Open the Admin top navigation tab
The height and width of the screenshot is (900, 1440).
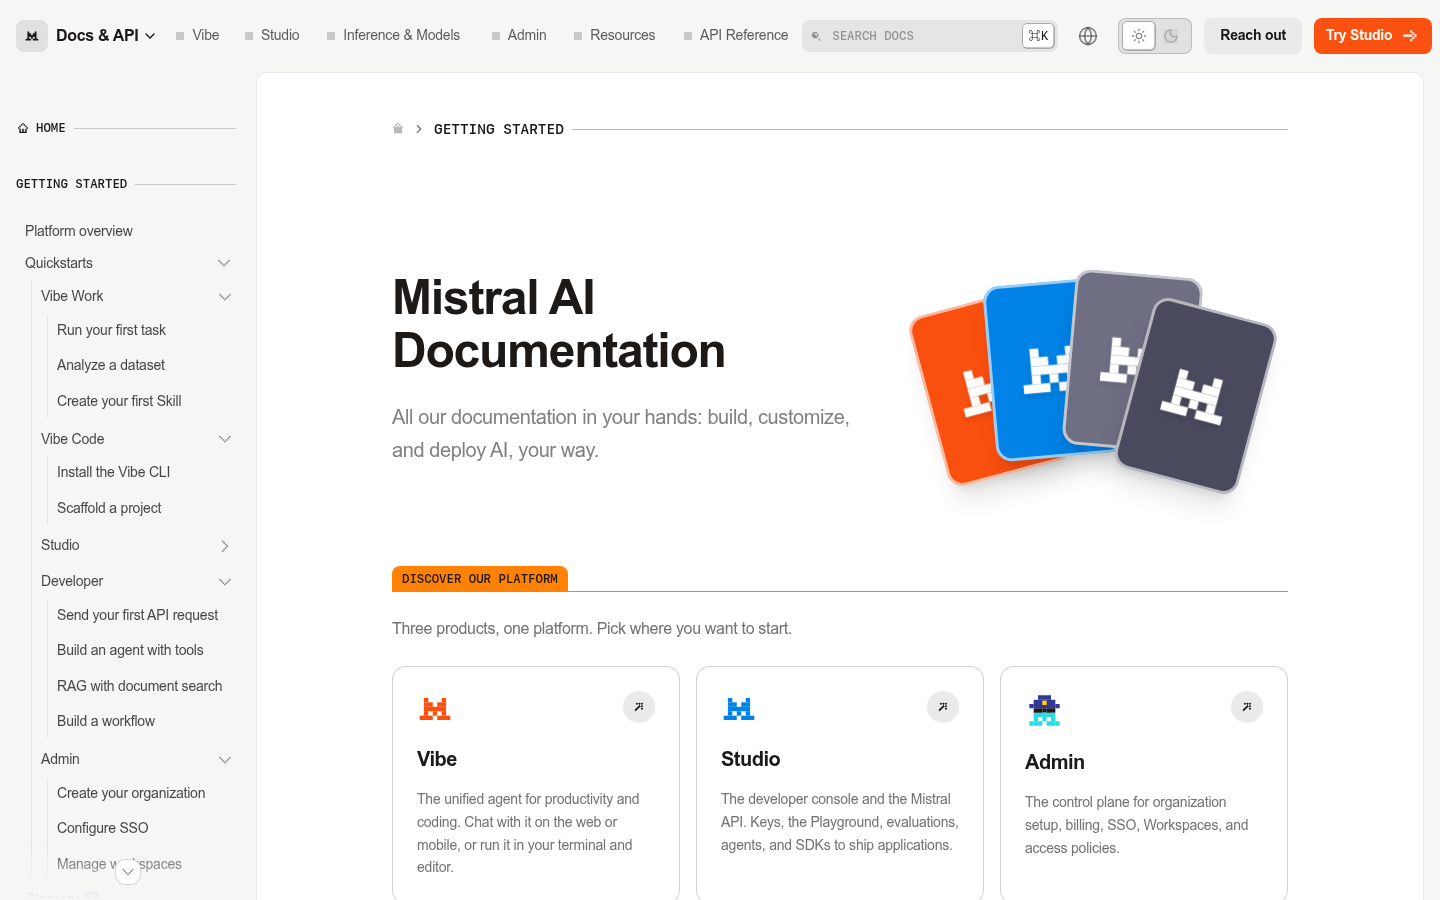coord(519,35)
